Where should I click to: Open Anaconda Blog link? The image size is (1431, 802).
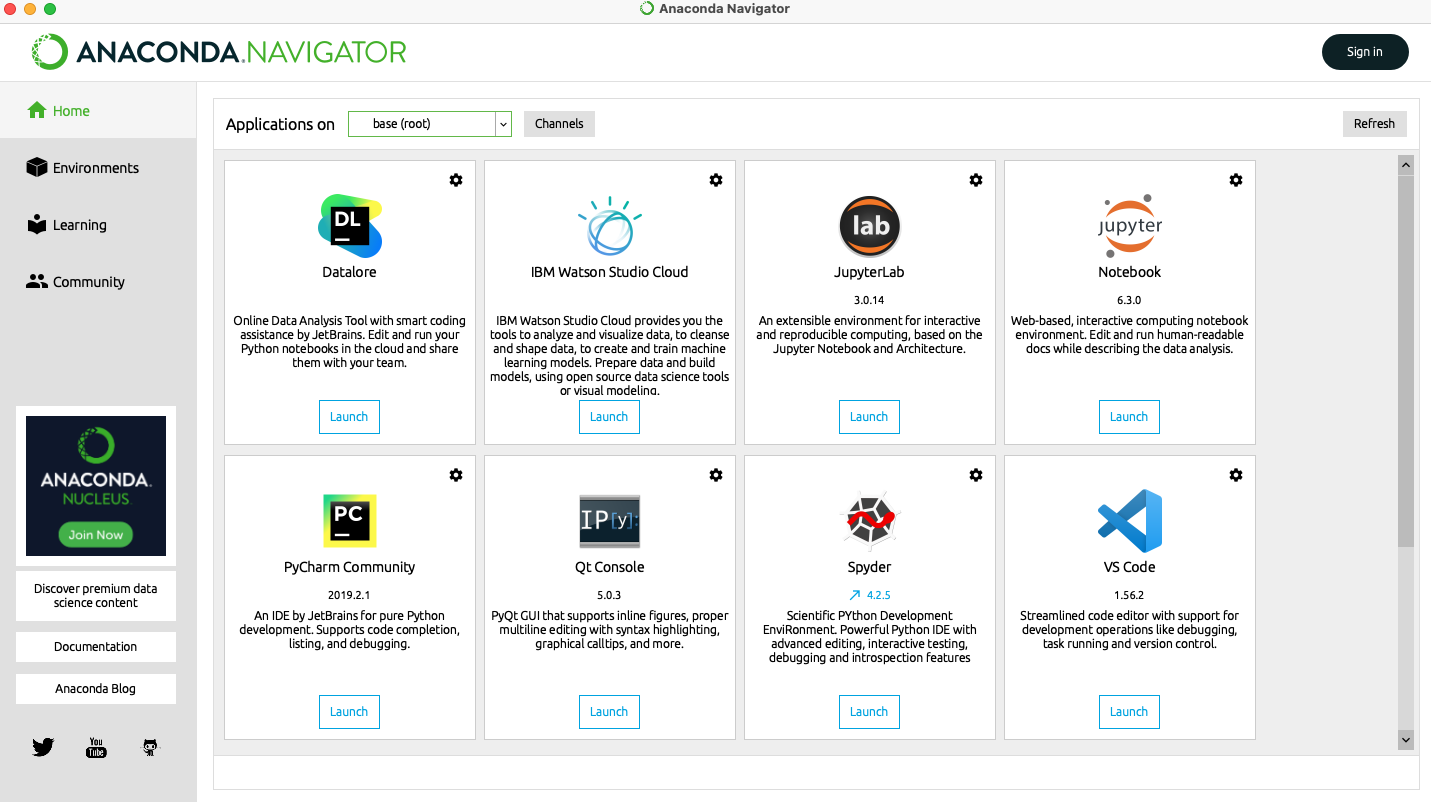[x=96, y=689]
